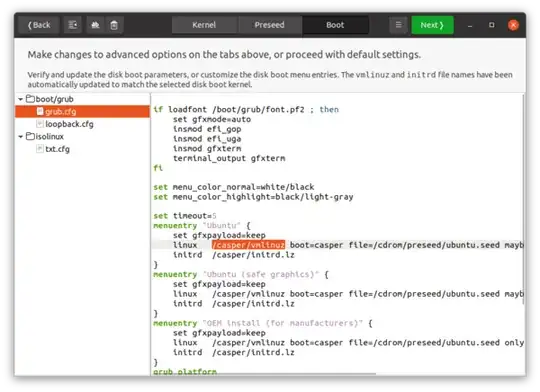This screenshot has width=540, height=392.
Task: Click the 'insmod gfxterm' line
Action: (x=207, y=148)
